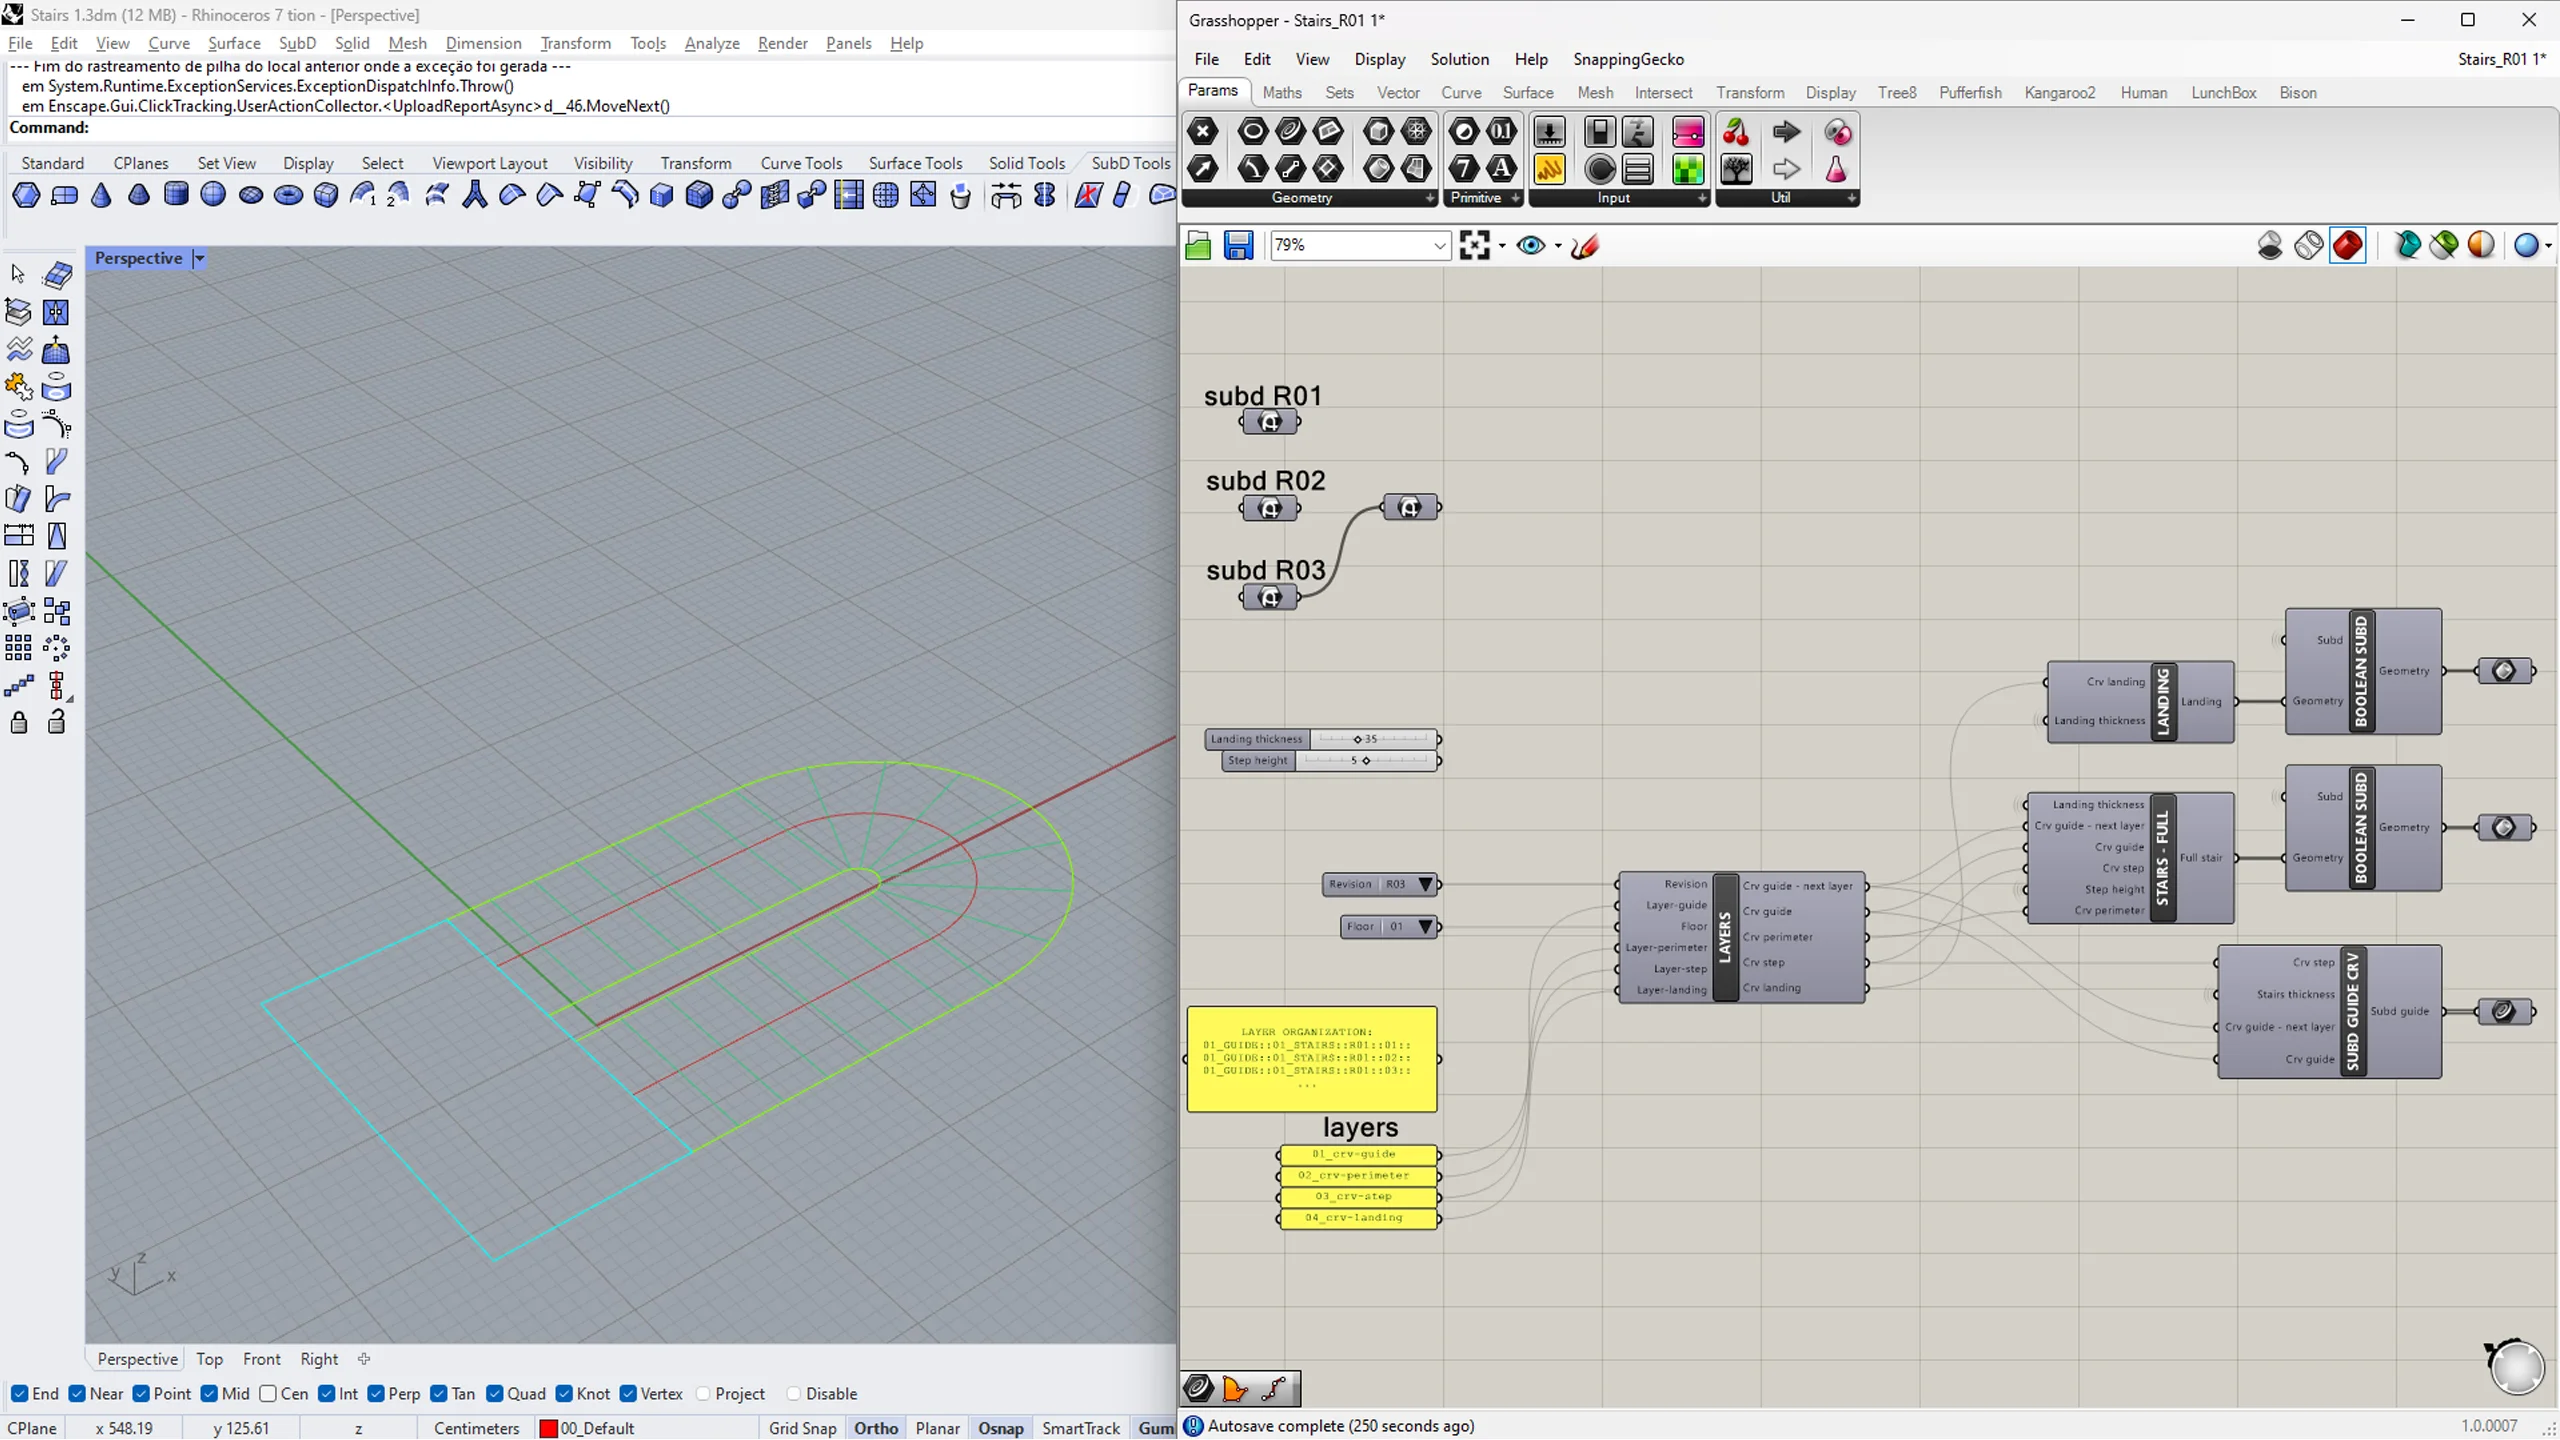Open the Perspective viewport title dropdown arrow
The width and height of the screenshot is (2560, 1440).
[x=199, y=259]
